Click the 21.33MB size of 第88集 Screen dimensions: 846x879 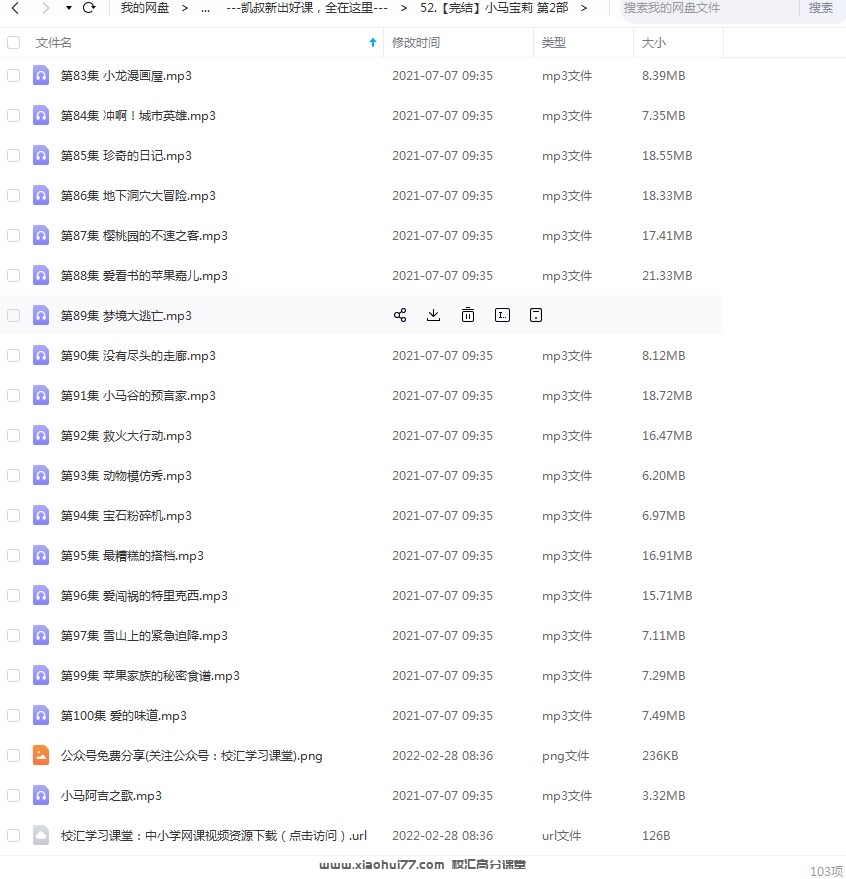click(667, 275)
